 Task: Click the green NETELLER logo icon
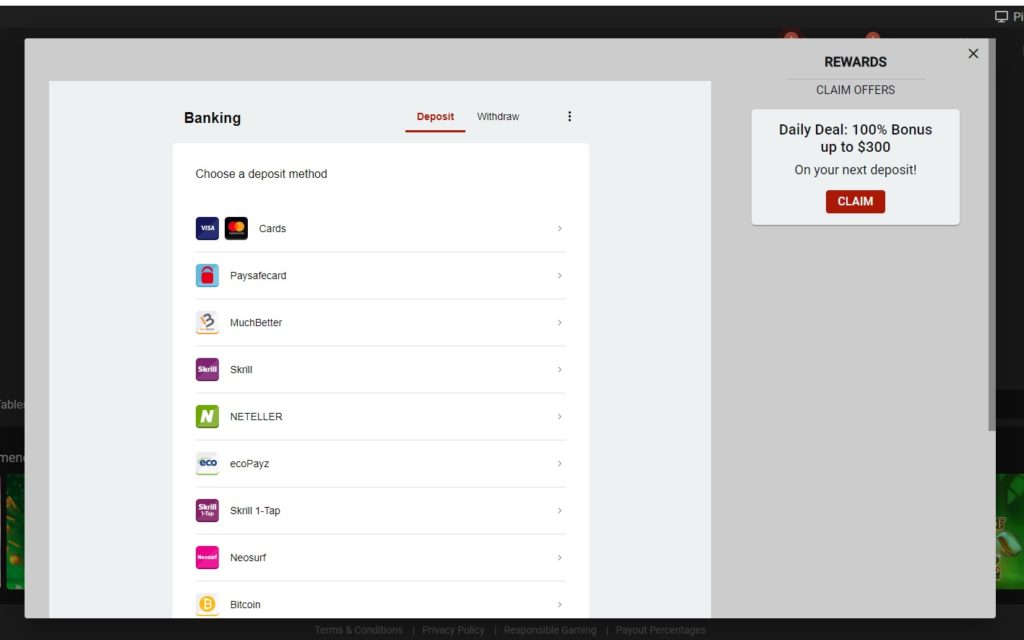tap(207, 417)
